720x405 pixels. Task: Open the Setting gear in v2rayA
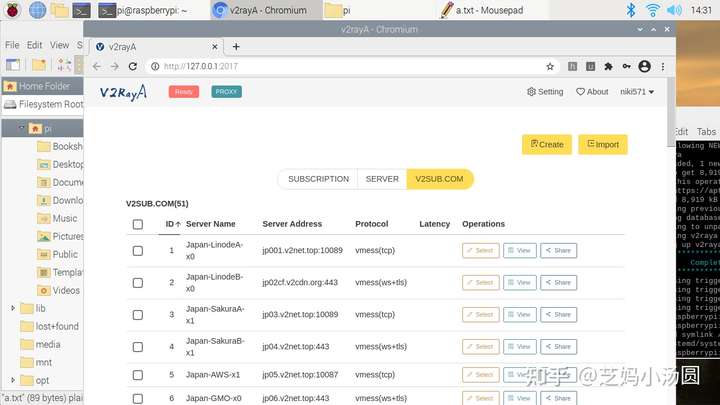click(x=545, y=92)
